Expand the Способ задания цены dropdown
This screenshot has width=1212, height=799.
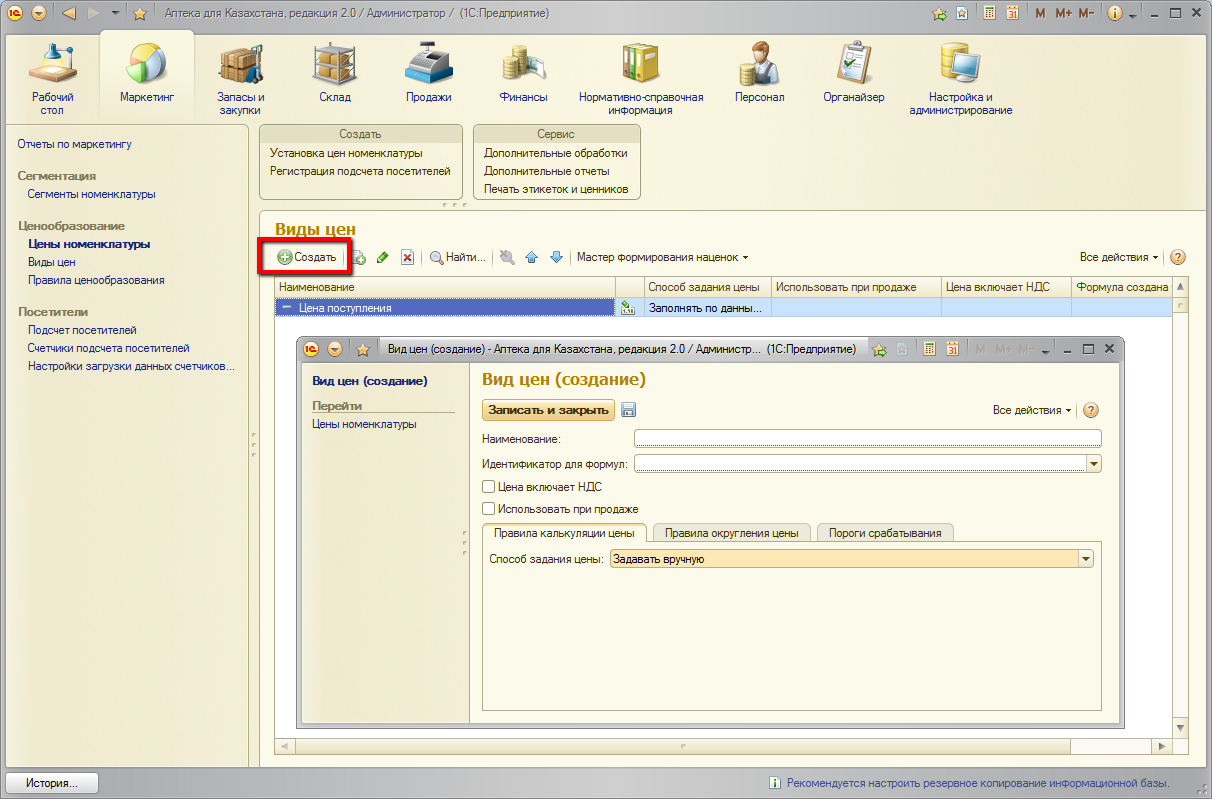point(1086,559)
